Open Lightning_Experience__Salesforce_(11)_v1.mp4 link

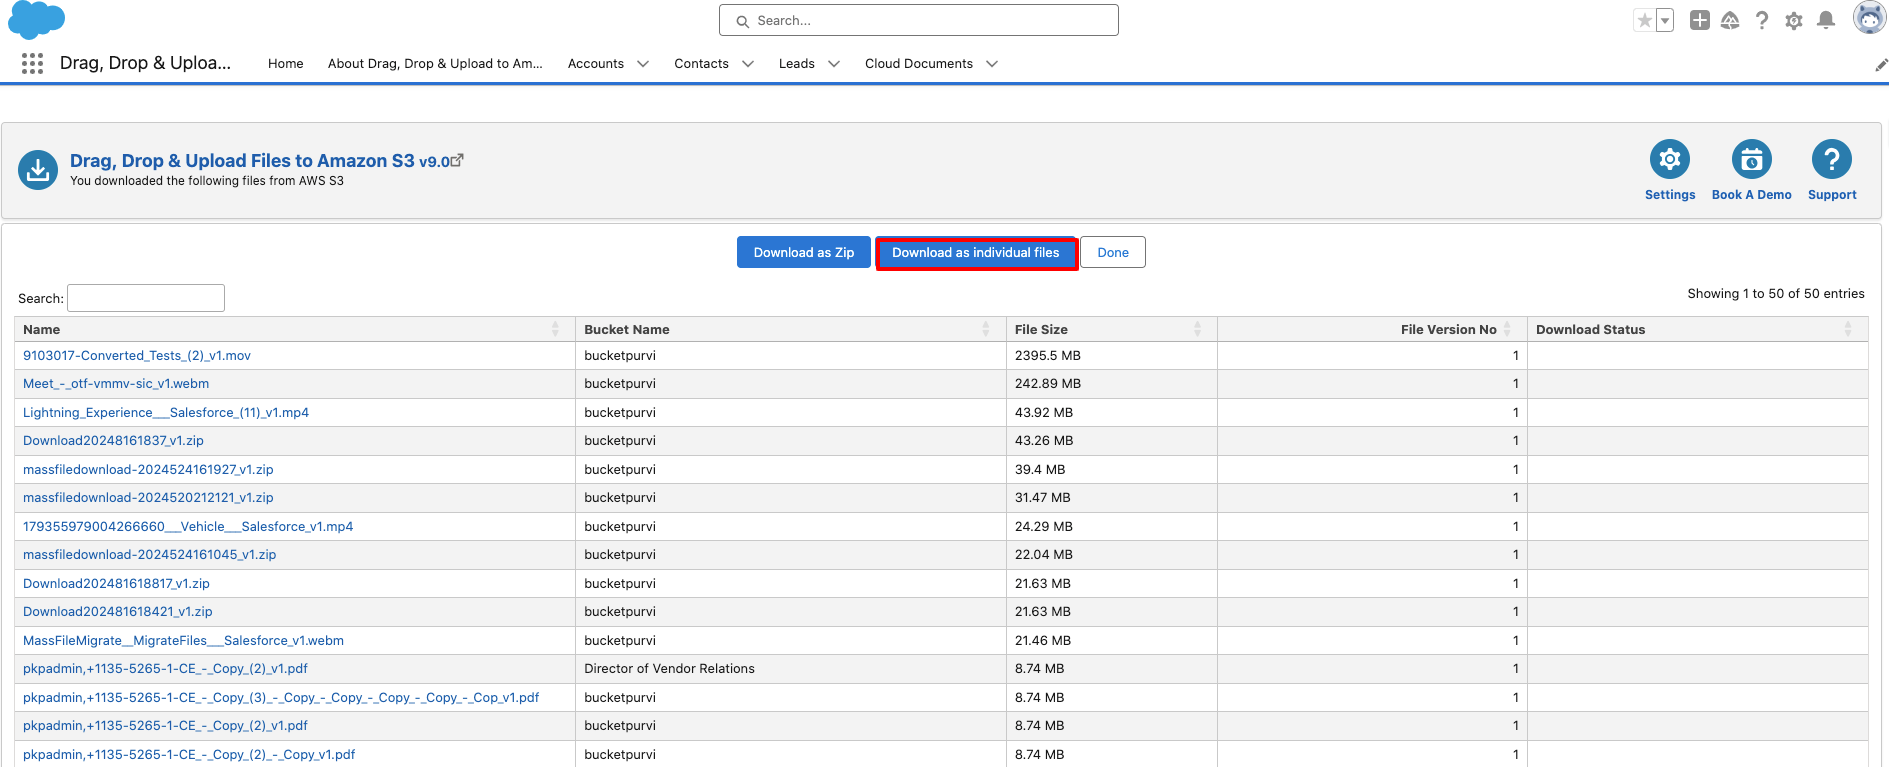tap(166, 413)
